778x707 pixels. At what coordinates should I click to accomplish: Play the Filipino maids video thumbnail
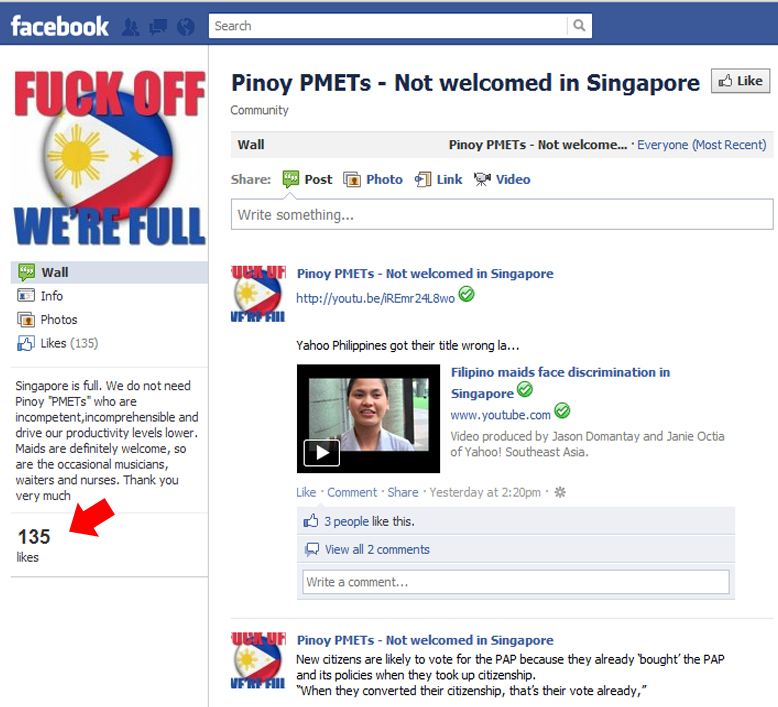point(368,419)
